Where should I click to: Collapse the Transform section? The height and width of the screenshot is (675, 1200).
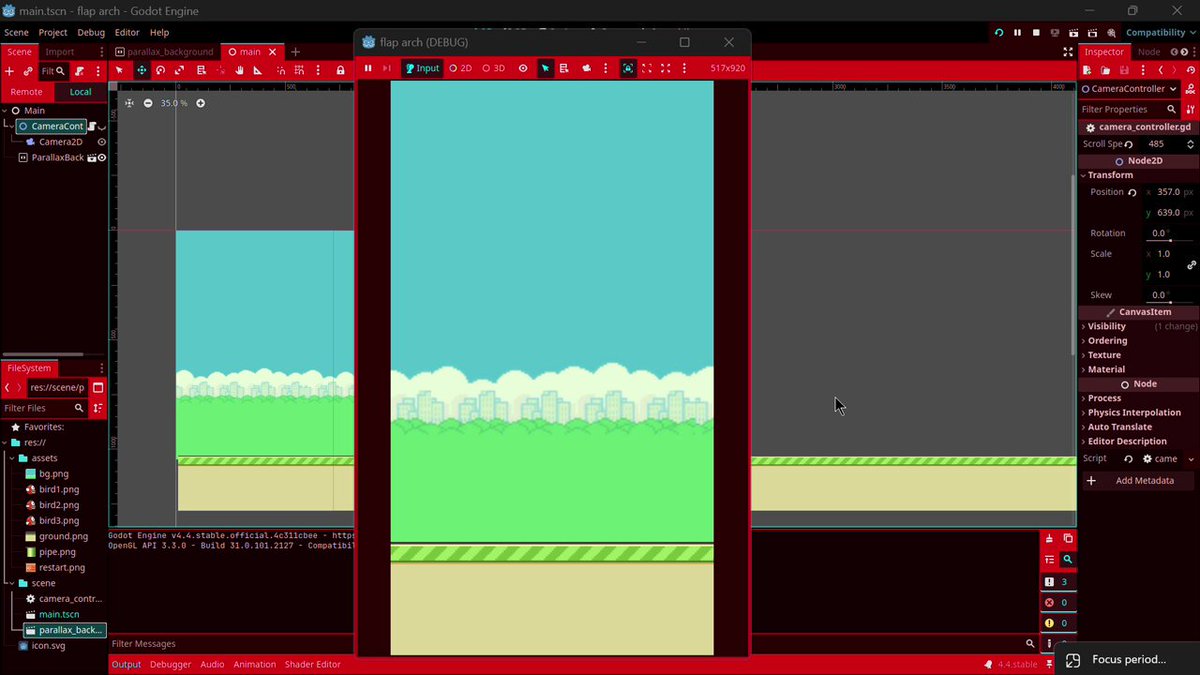(1109, 175)
